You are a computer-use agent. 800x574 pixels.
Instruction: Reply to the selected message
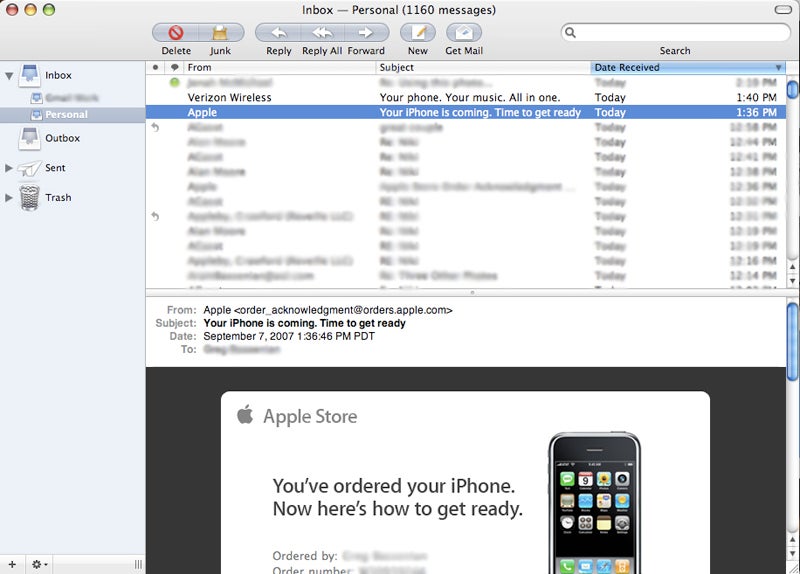point(278,33)
